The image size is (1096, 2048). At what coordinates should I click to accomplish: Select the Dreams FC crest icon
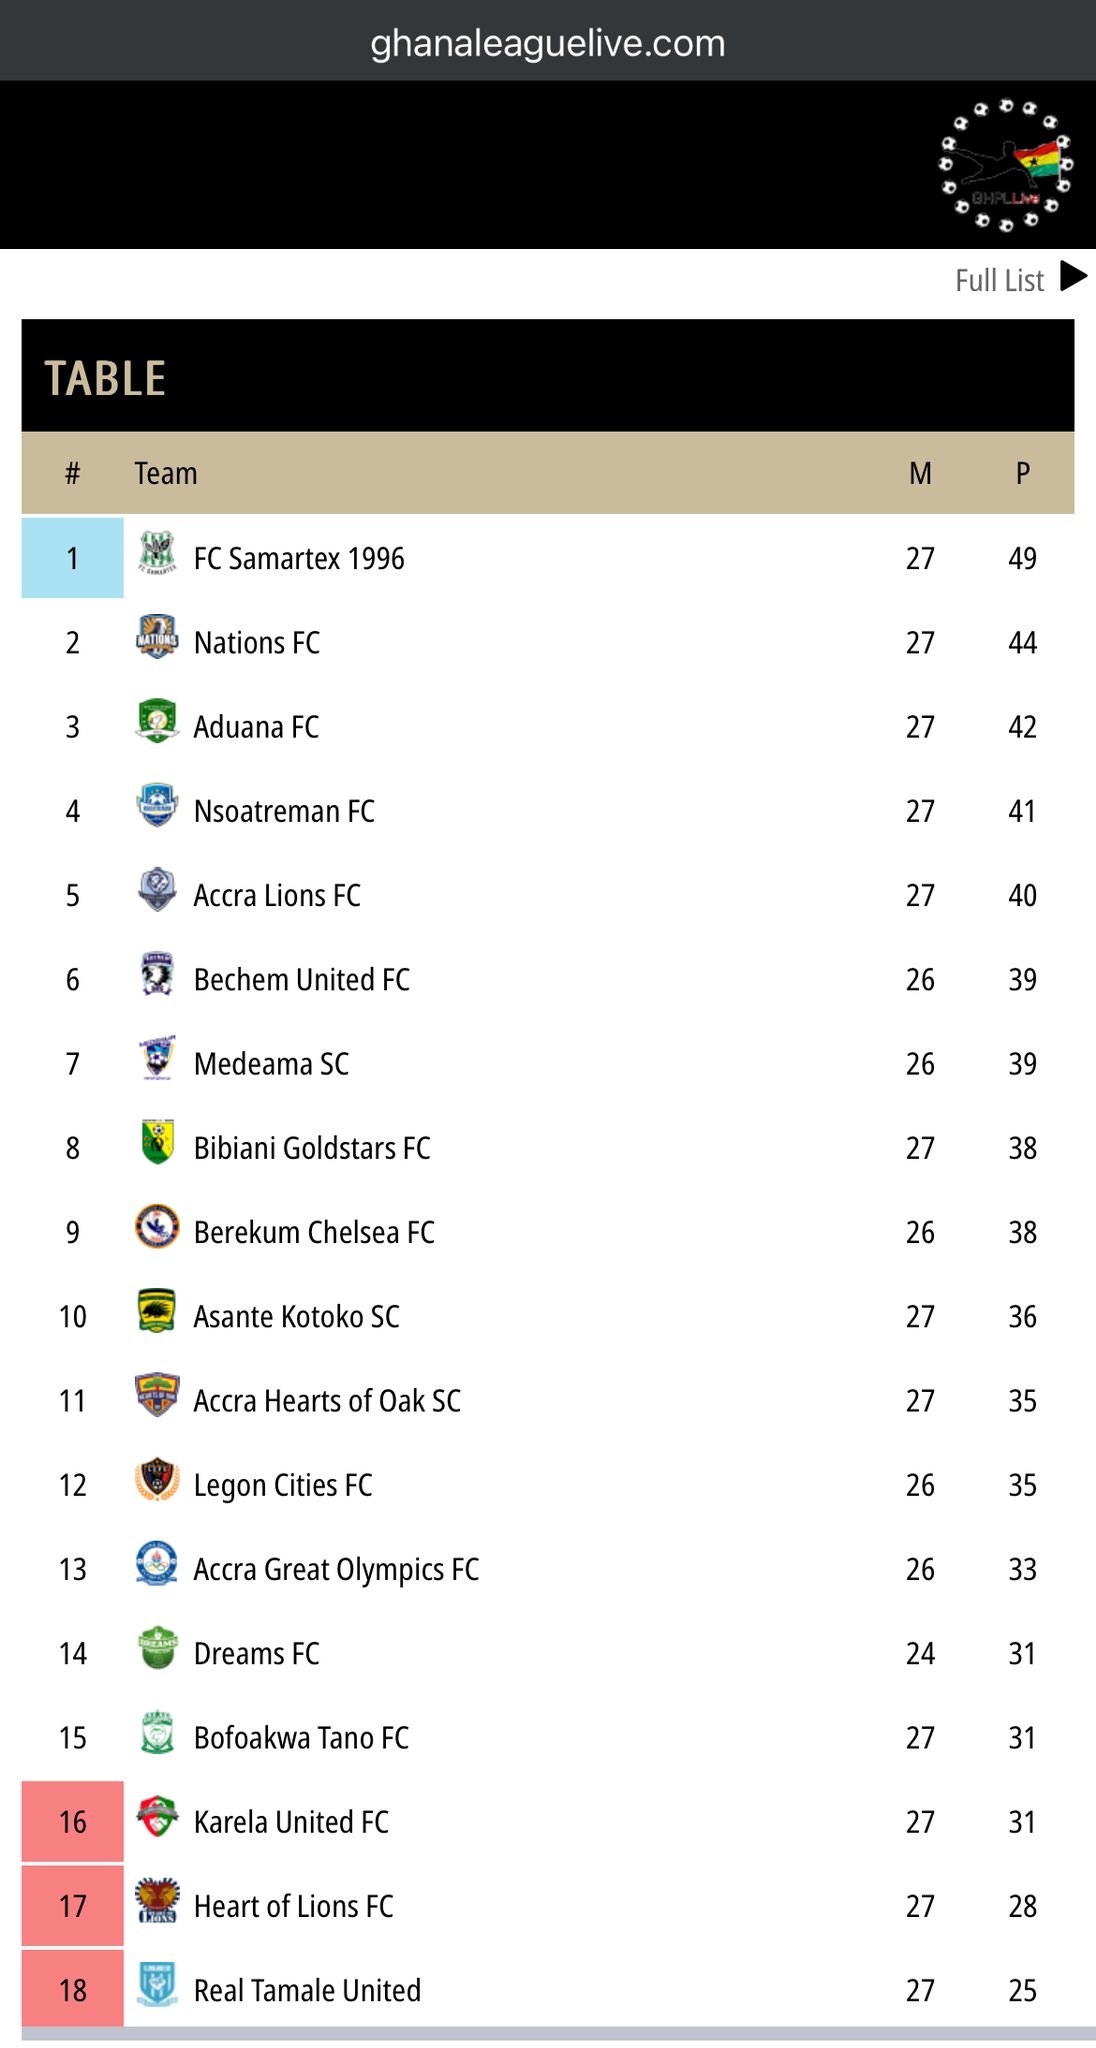[157, 1648]
